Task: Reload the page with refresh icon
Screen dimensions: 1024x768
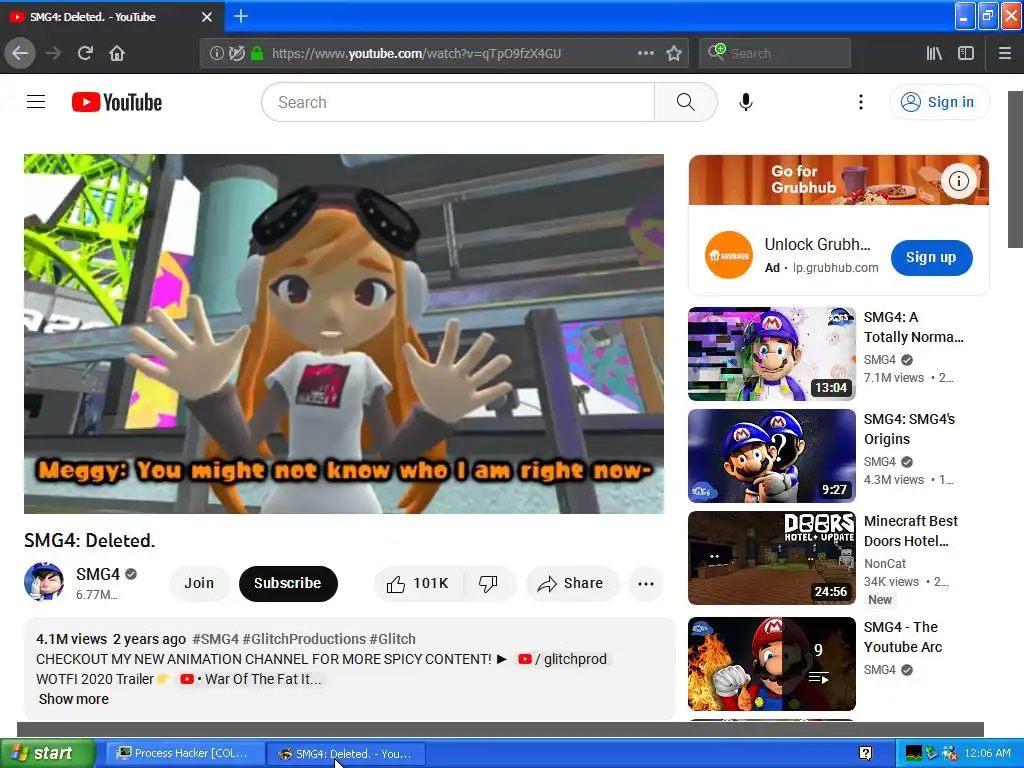Action: tap(85, 53)
